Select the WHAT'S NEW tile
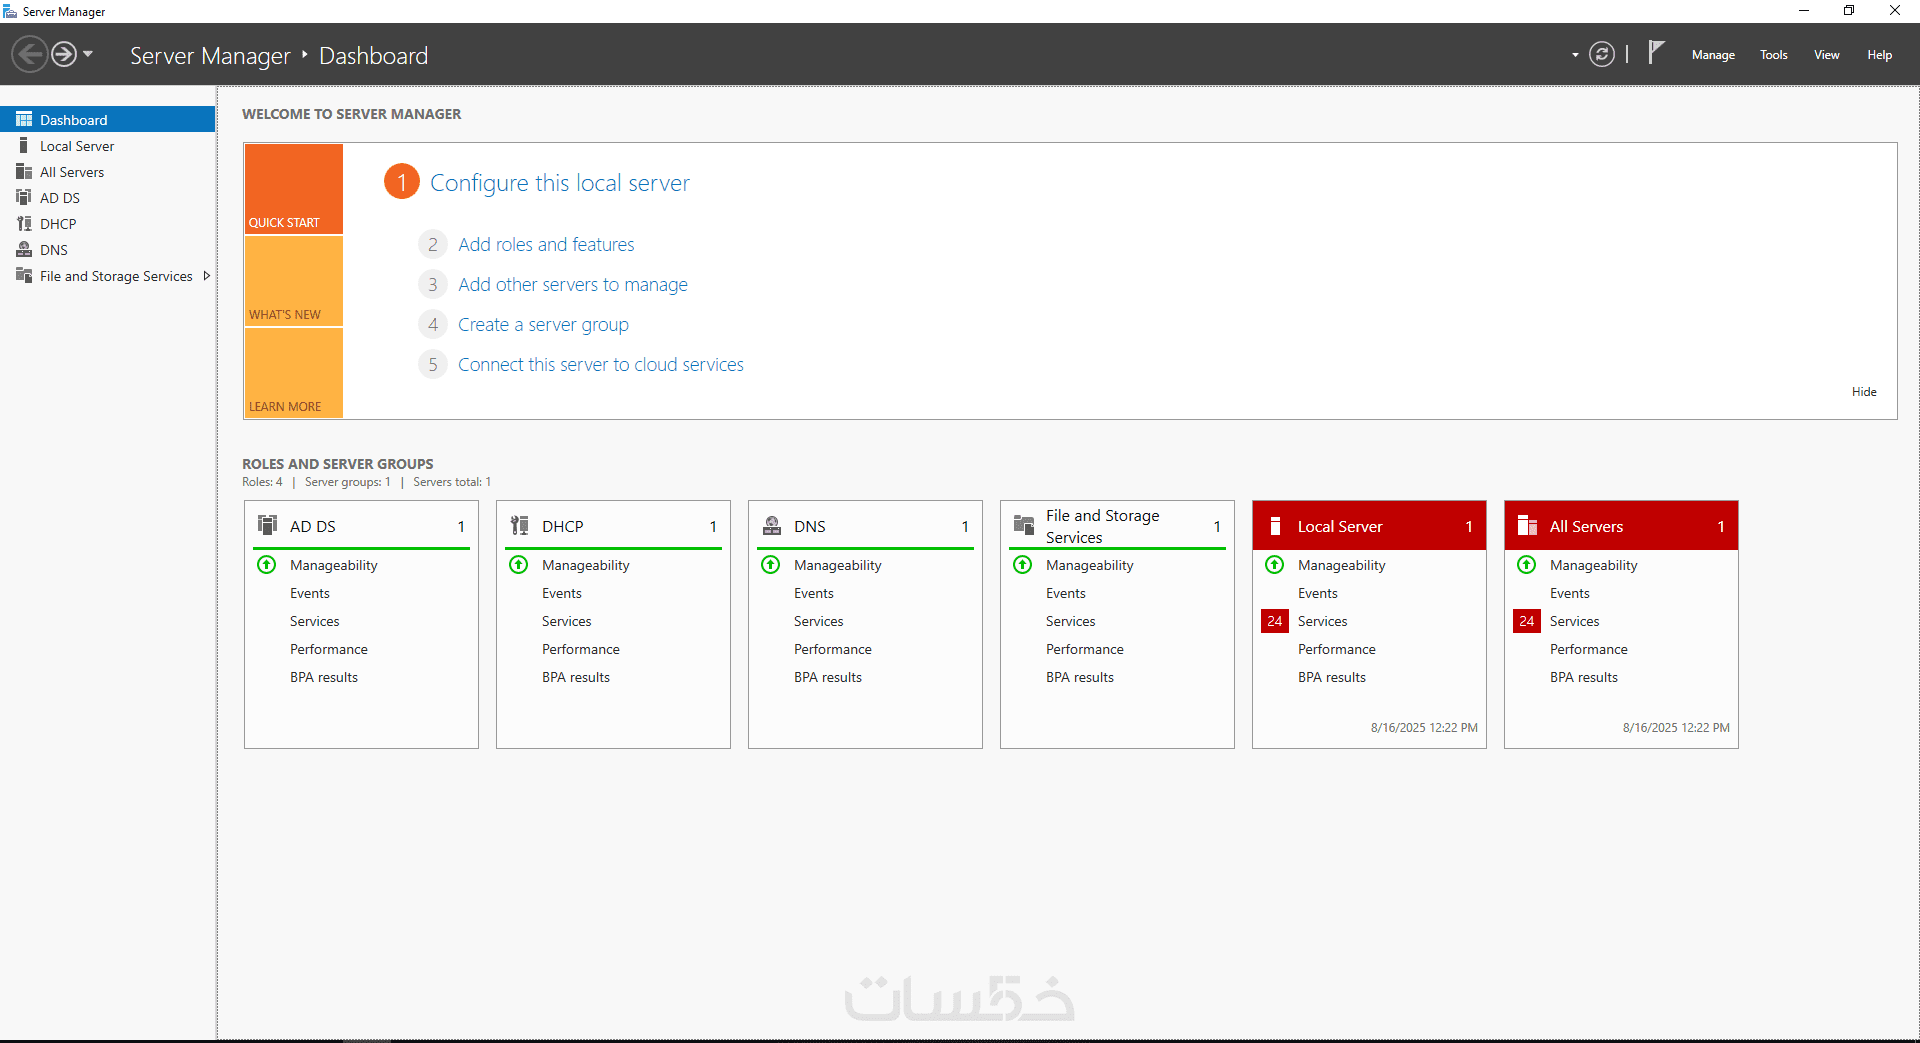1920x1043 pixels. [x=294, y=281]
